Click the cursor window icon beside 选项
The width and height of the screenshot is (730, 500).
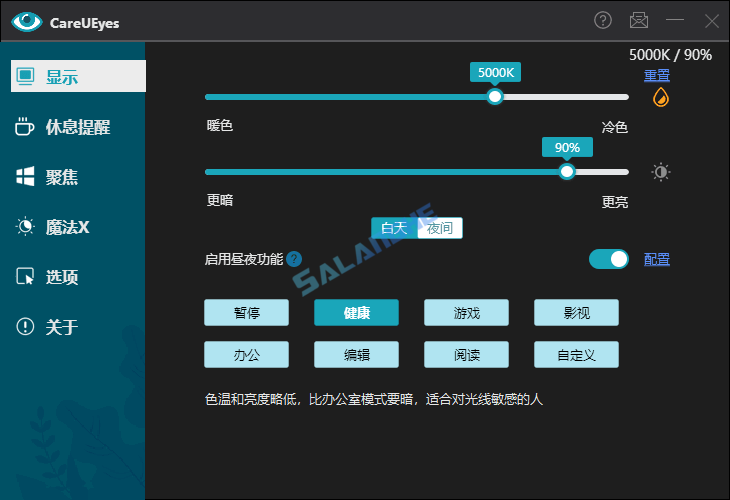tap(25, 277)
